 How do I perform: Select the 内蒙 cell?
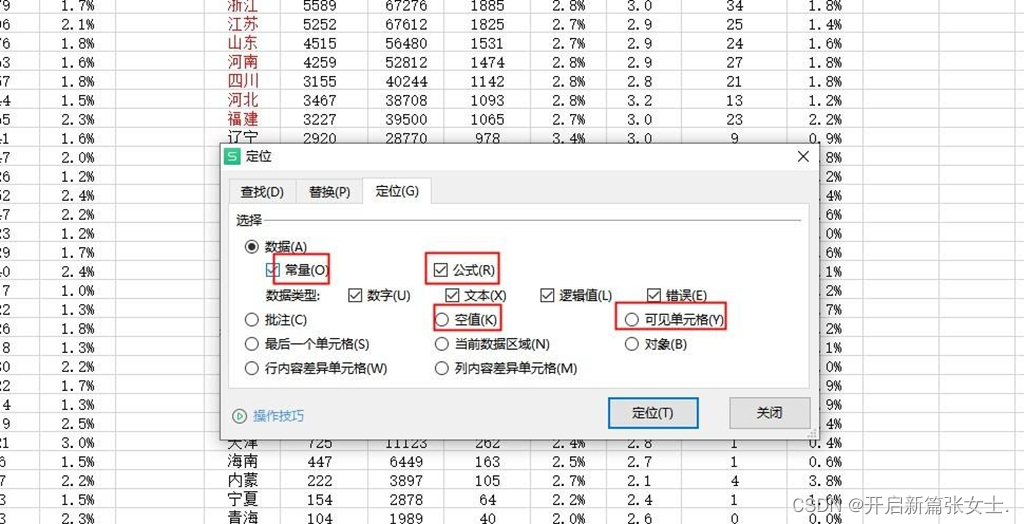point(242,481)
